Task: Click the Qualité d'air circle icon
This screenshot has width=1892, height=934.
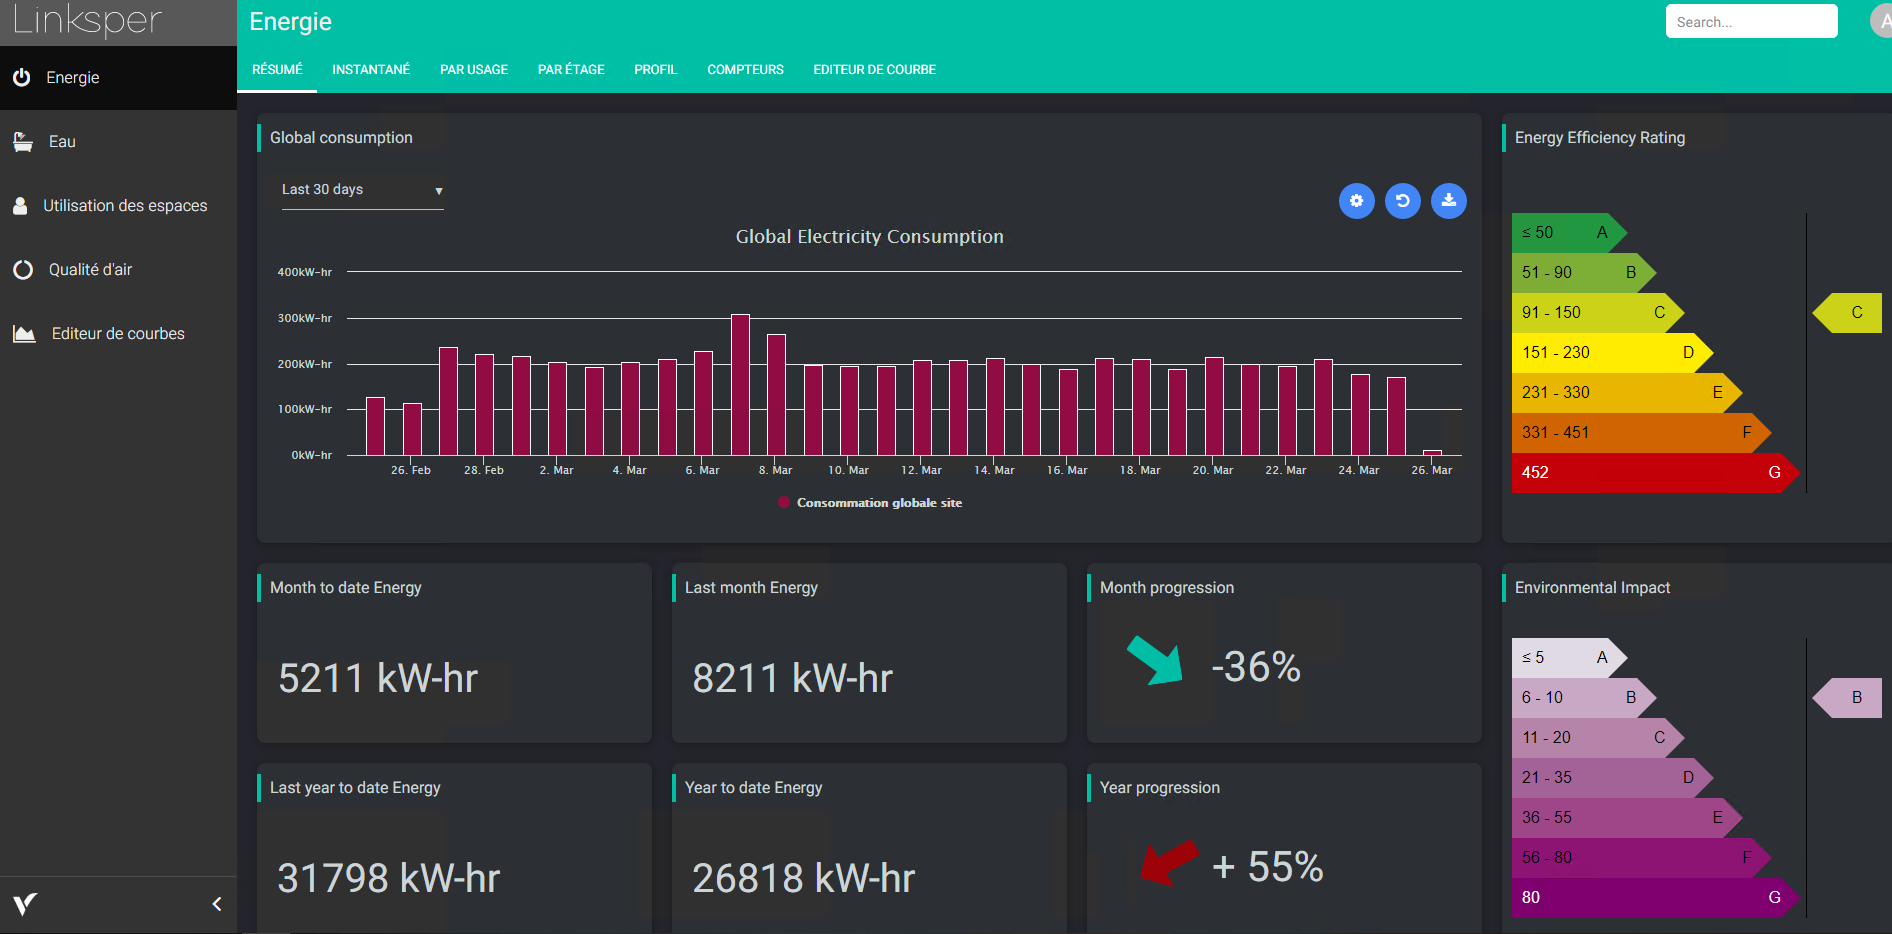Action: coord(23,270)
